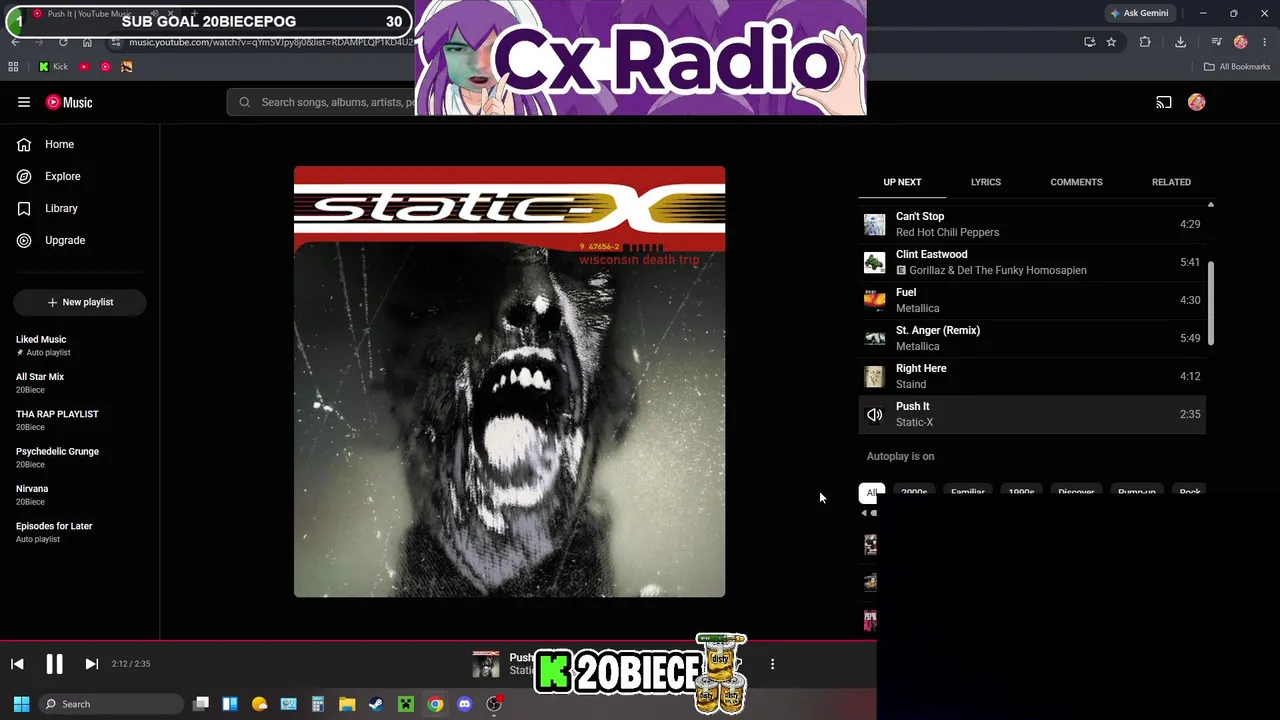Open the Chrome extensions puzzle icon
Viewport: 1280px width, 720px height.
pyautogui.click(x=1145, y=42)
